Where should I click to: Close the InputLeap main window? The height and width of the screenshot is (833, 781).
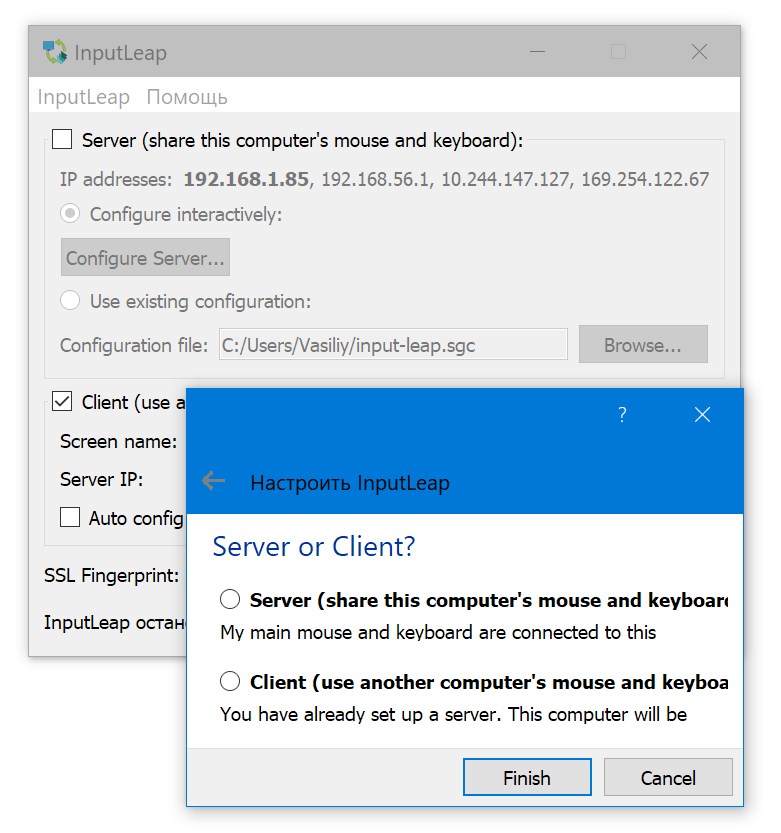pyautogui.click(x=699, y=52)
